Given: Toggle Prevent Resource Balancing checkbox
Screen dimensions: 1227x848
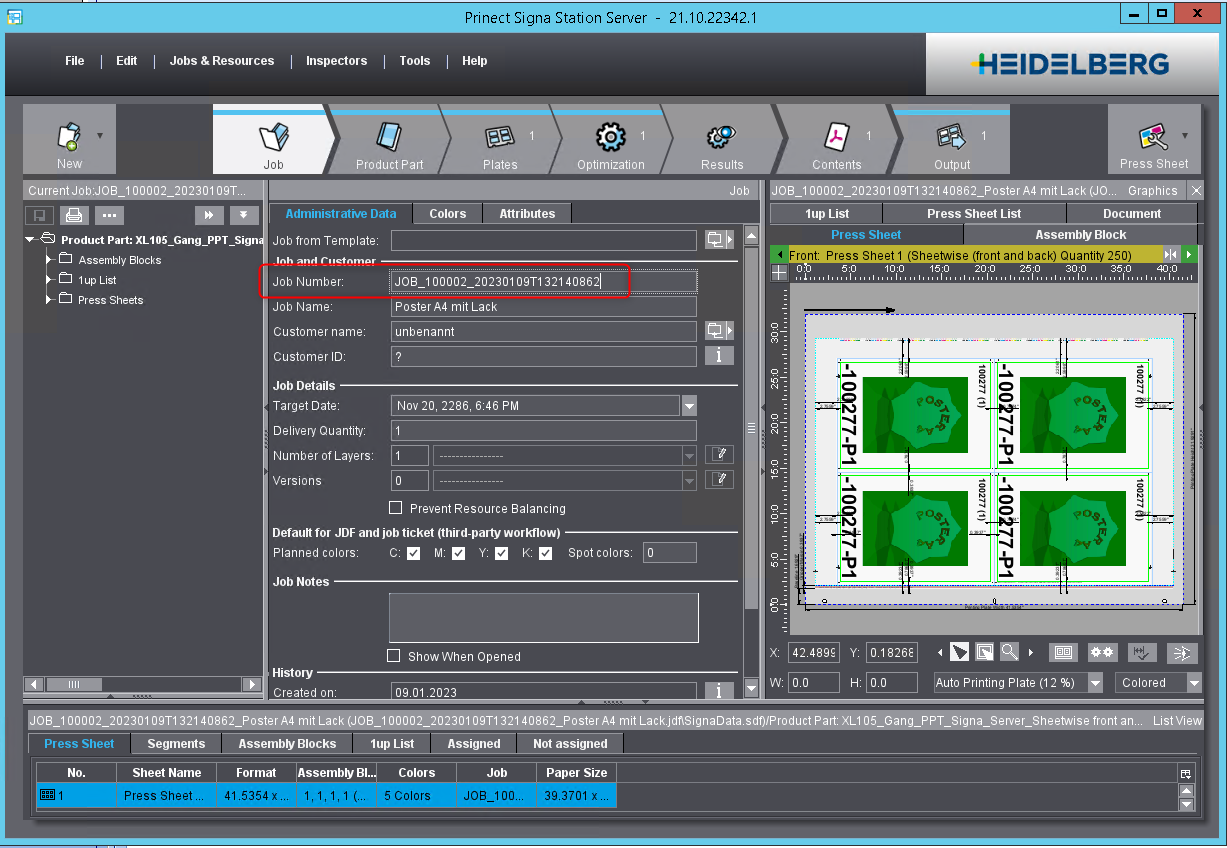Looking at the screenshot, I should [x=396, y=508].
